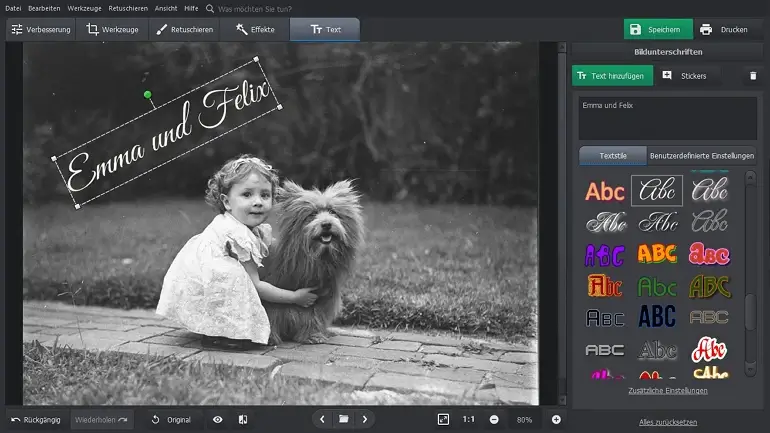Open Zusätzliche Einstellungen link
The width and height of the screenshot is (770, 433).
pos(668,391)
